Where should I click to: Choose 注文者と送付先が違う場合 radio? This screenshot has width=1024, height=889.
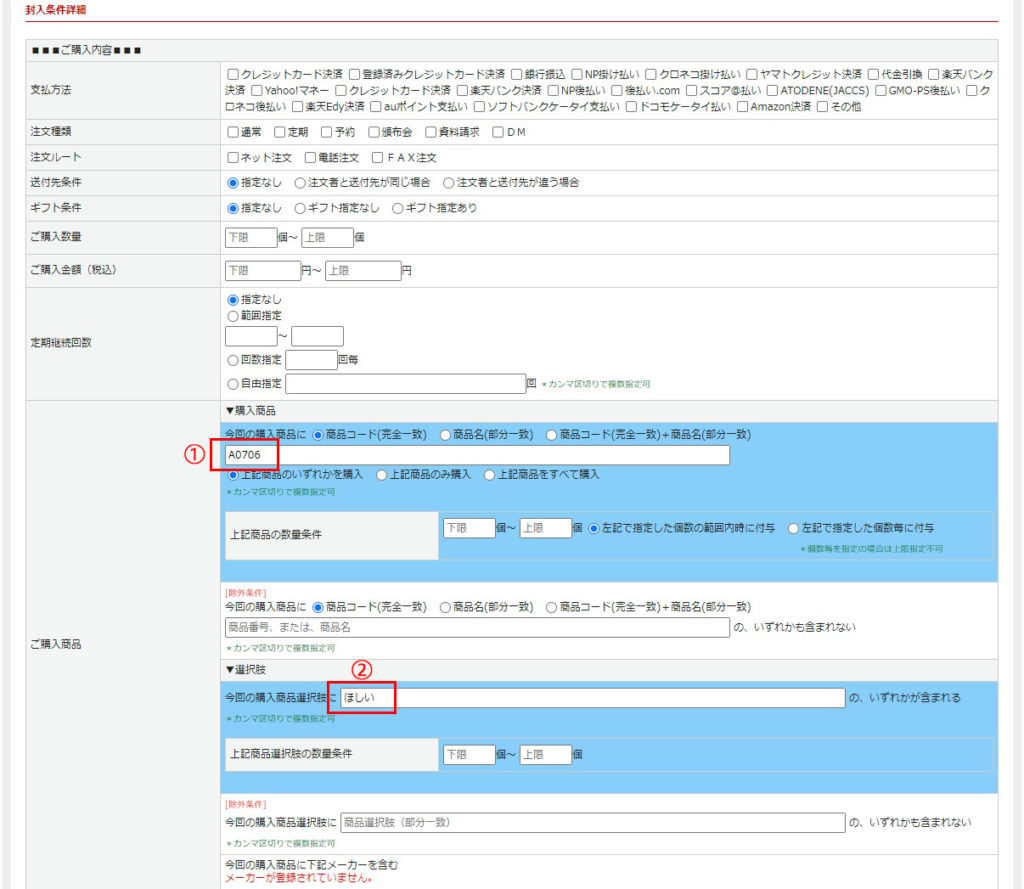click(x=449, y=183)
